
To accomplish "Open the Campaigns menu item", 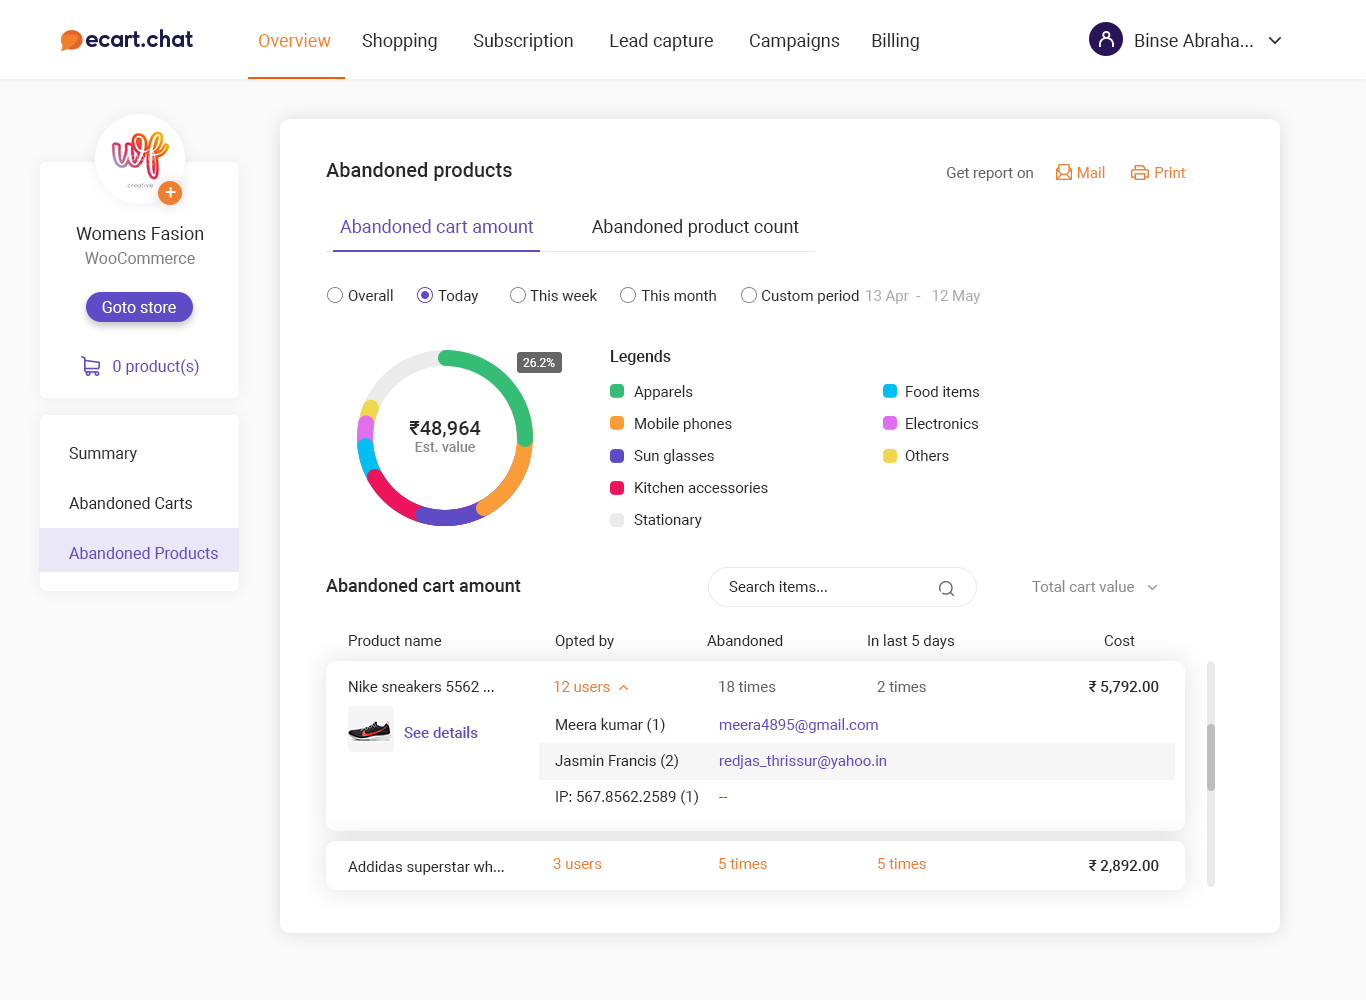I will click(x=794, y=41).
